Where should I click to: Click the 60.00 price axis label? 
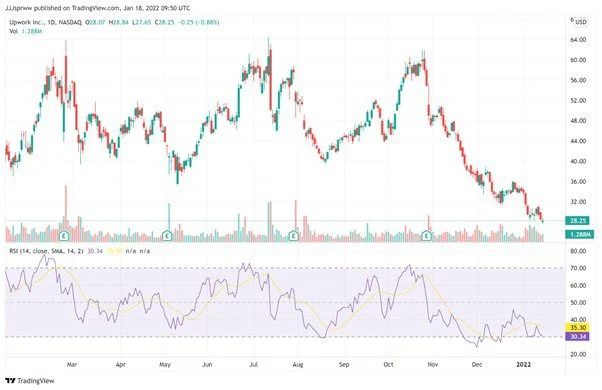point(579,60)
